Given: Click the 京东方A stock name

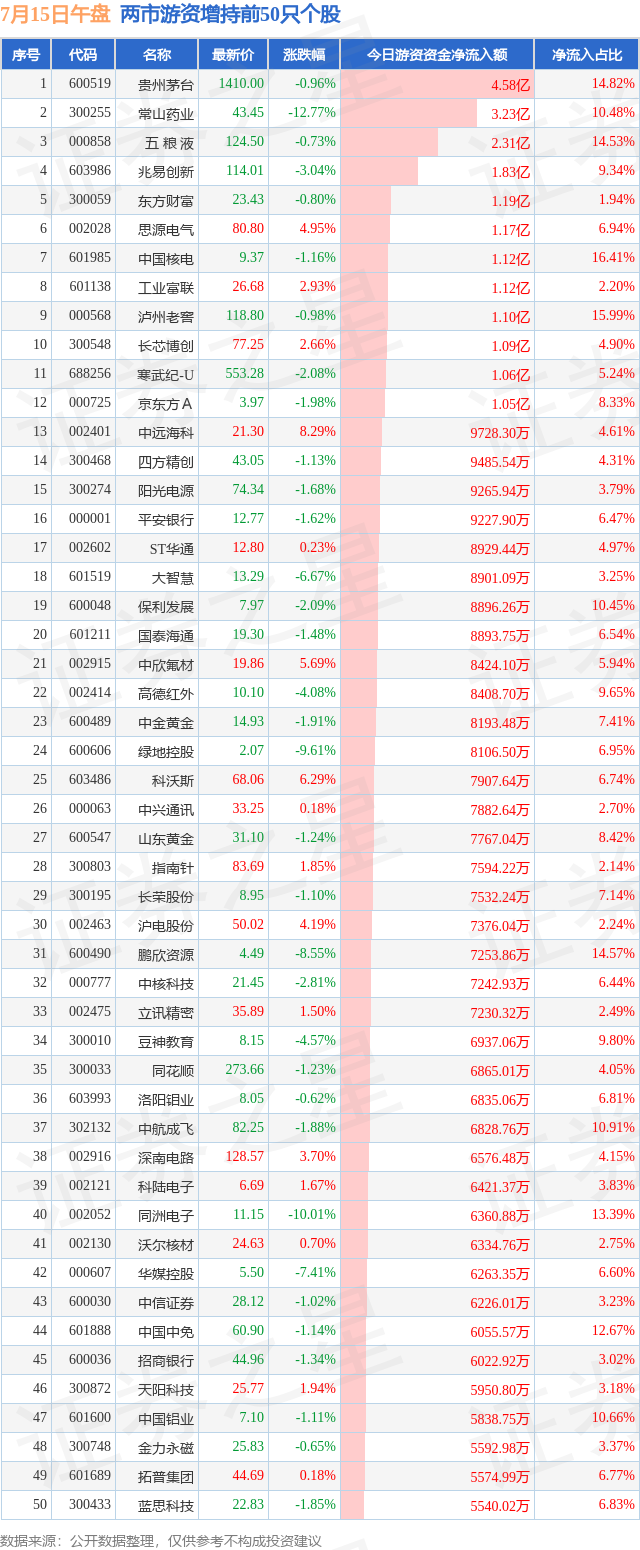Looking at the screenshot, I should (x=166, y=404).
